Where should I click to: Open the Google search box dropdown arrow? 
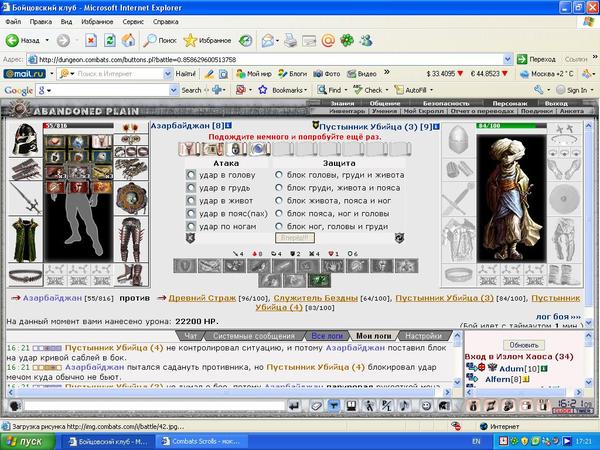[x=173, y=90]
